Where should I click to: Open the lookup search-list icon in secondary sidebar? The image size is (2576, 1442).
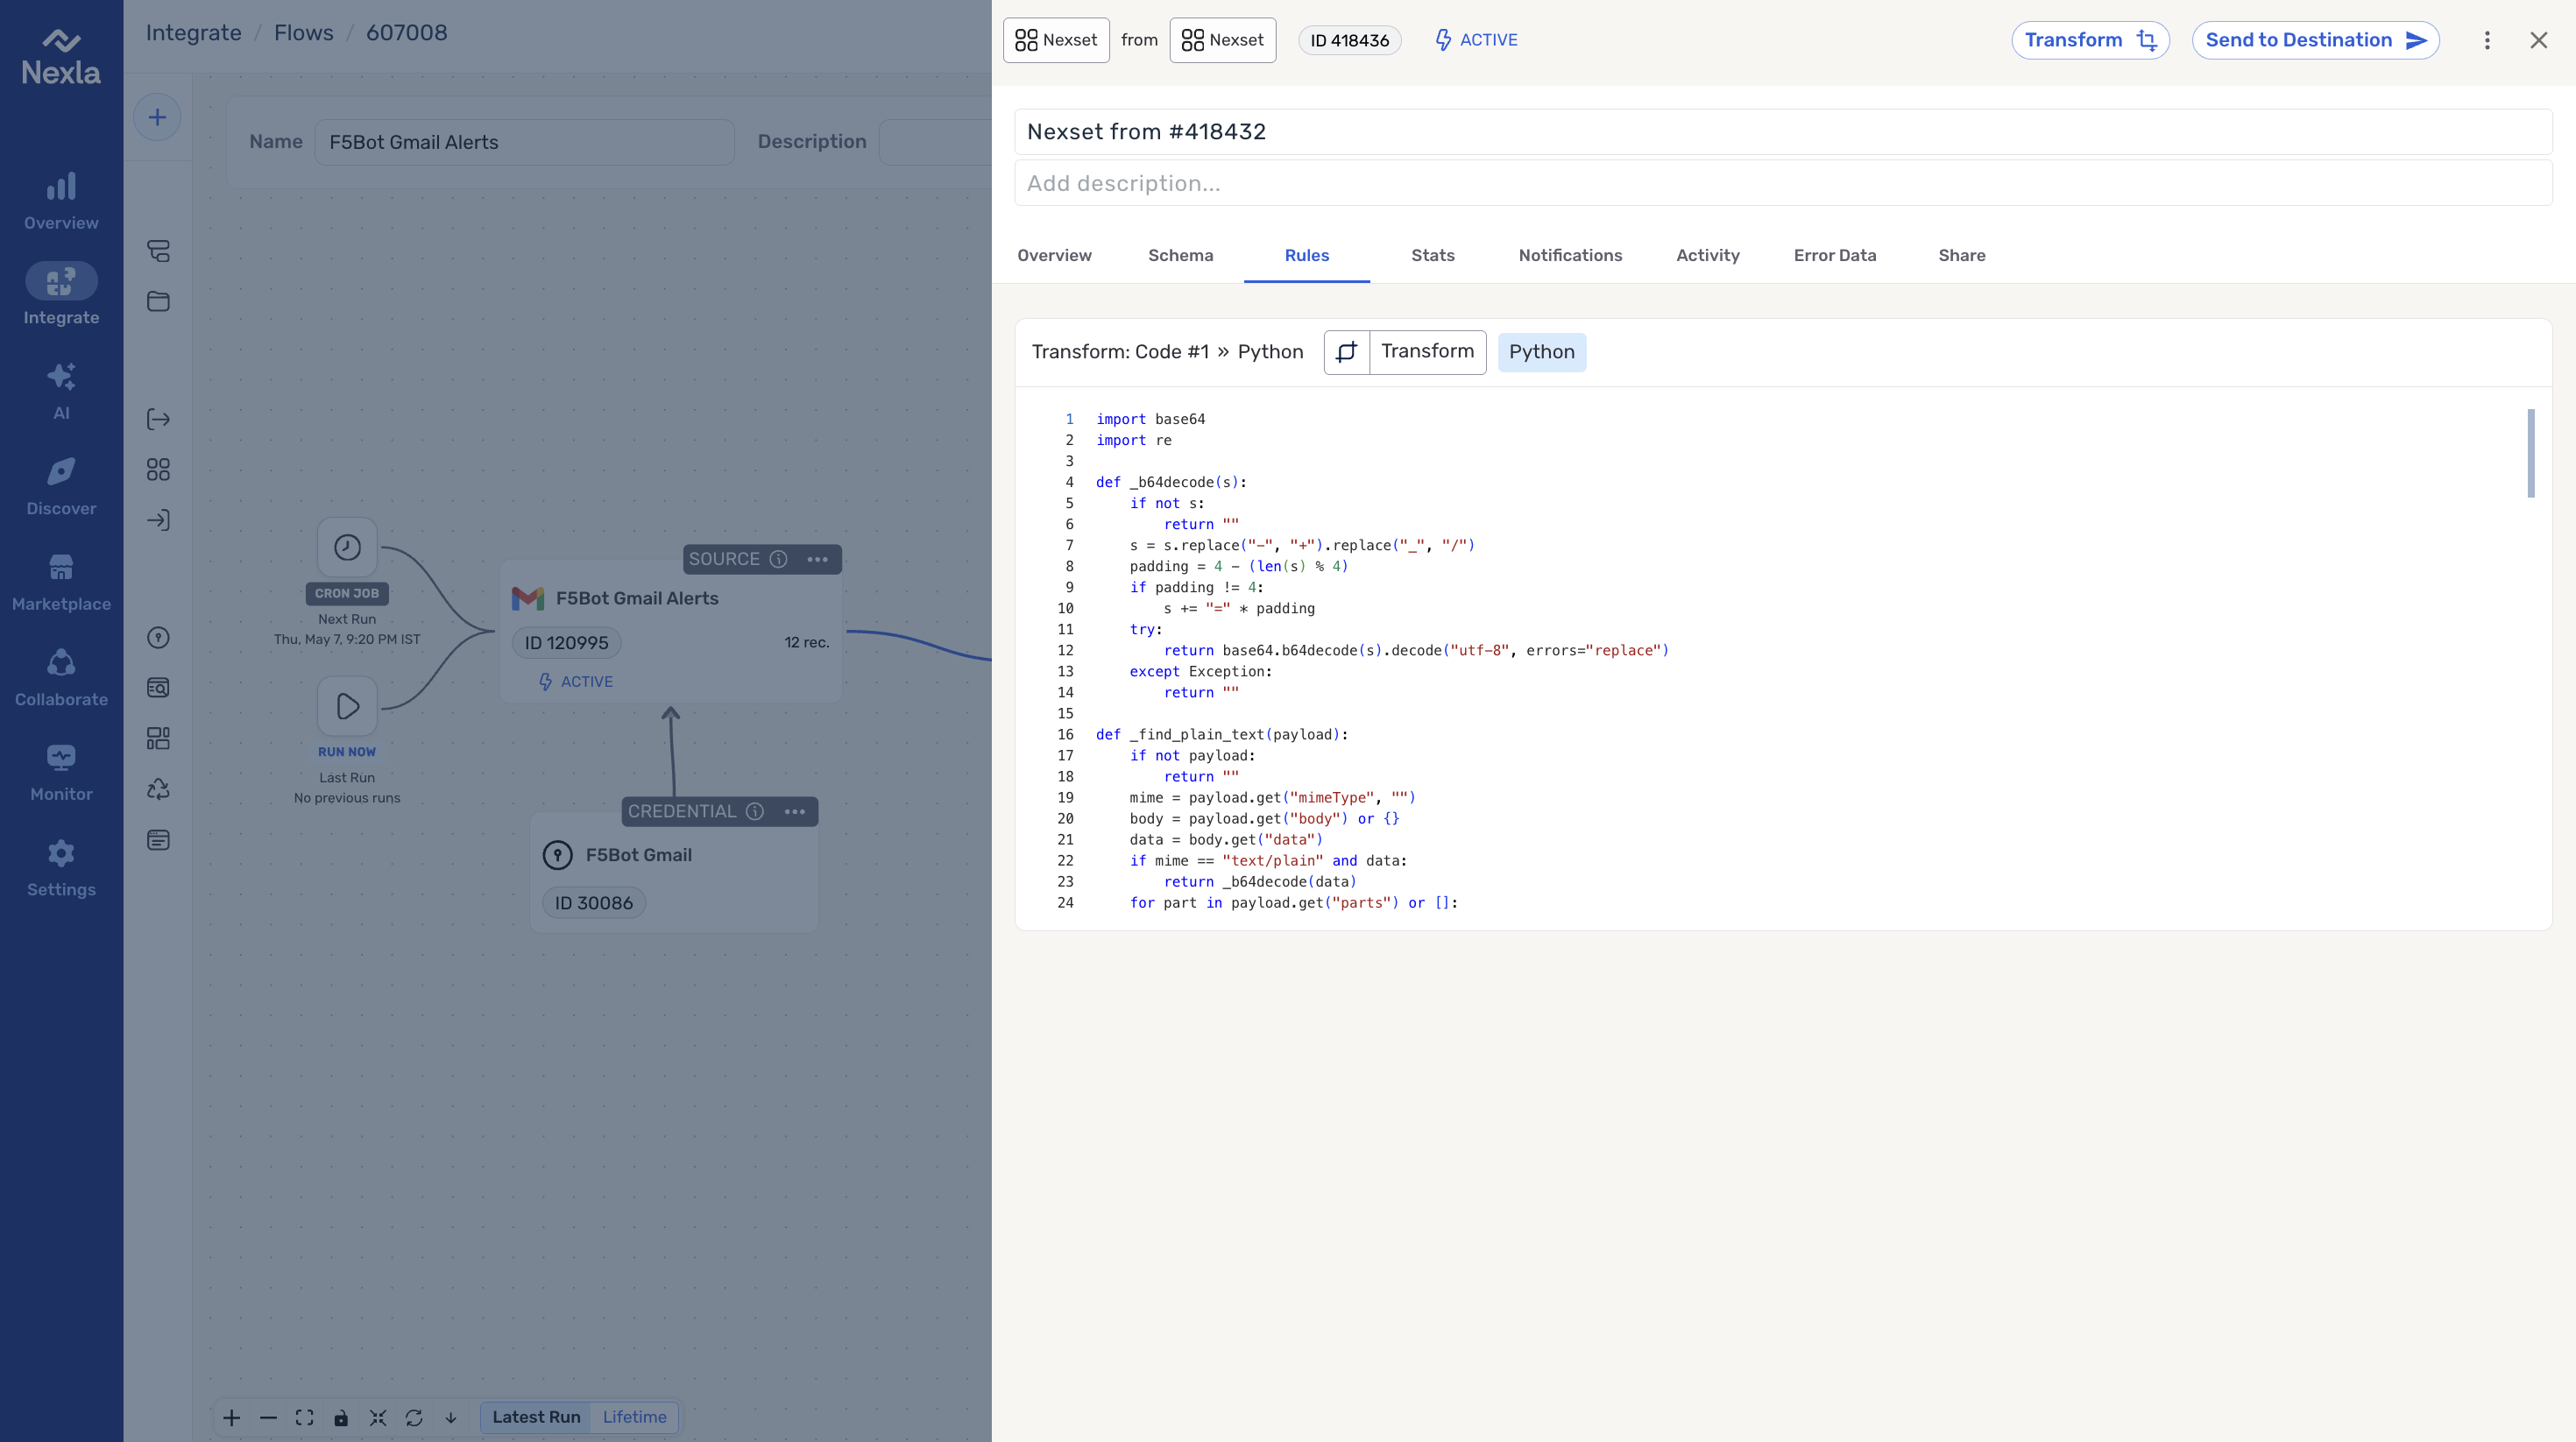point(158,687)
